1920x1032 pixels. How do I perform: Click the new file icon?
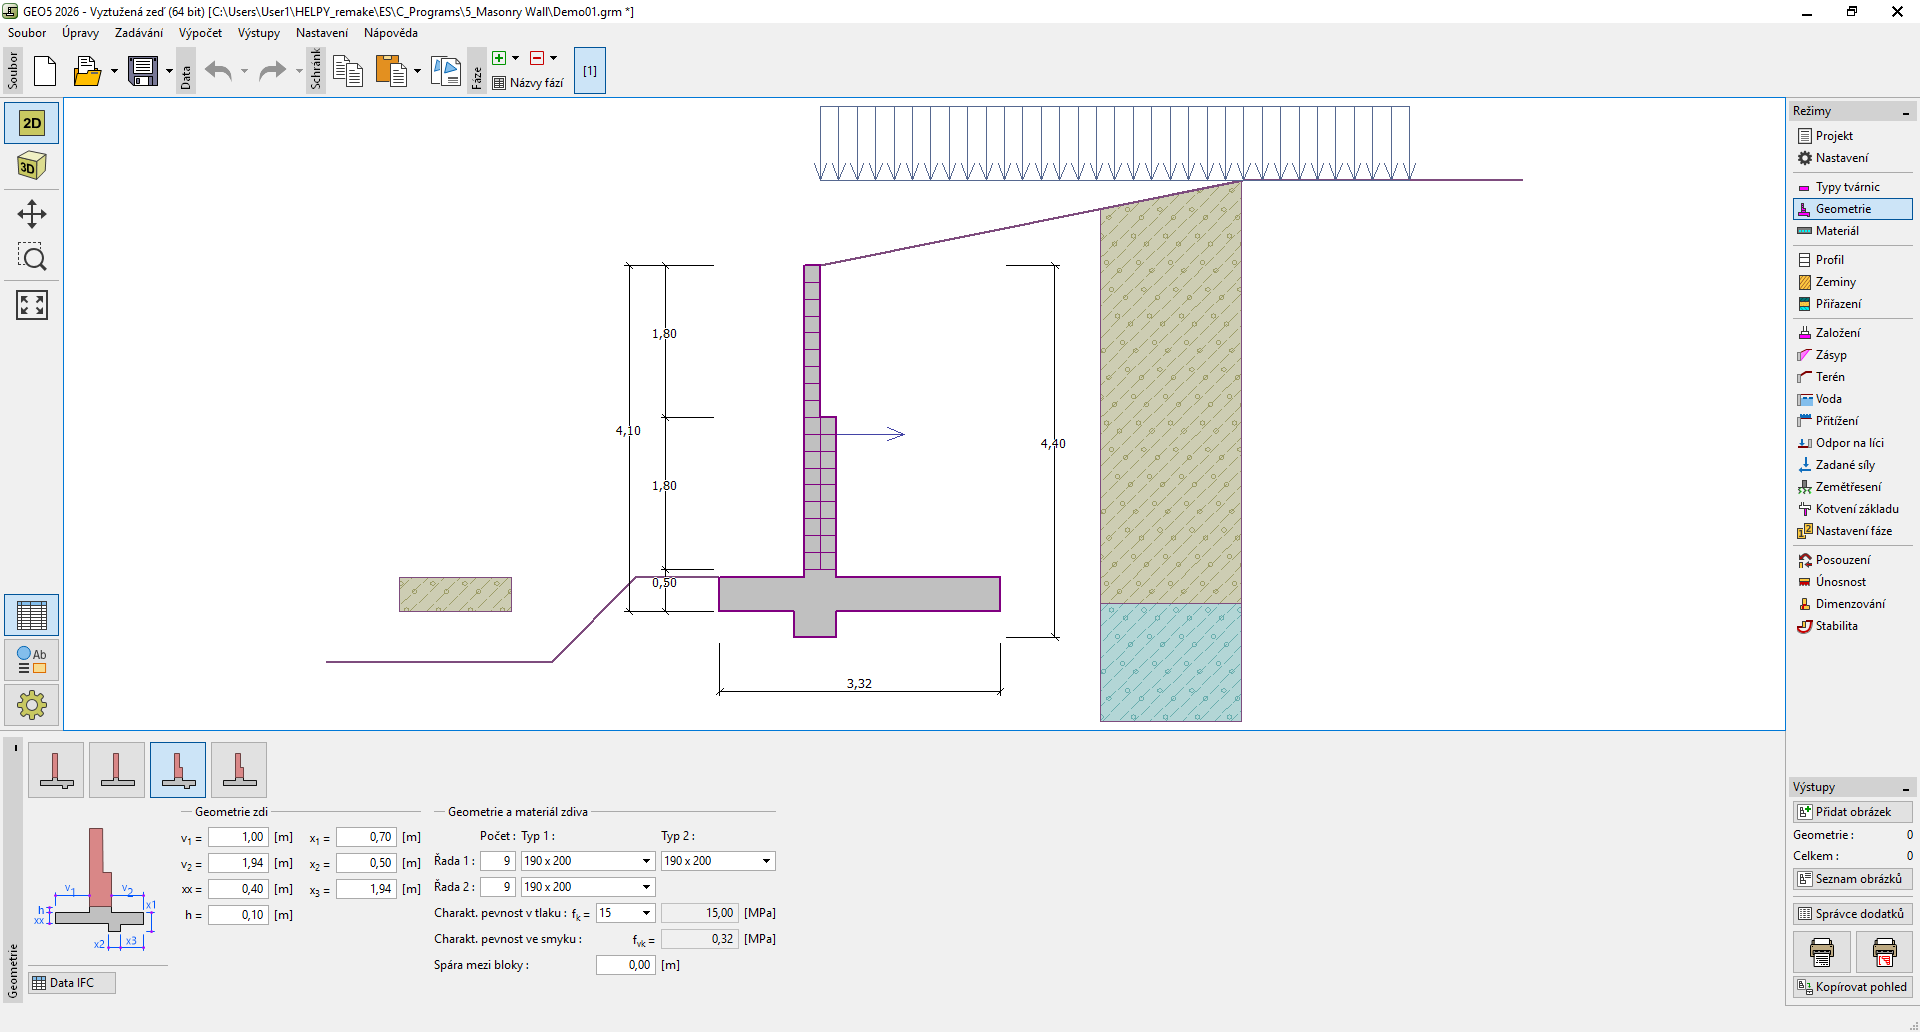(45, 71)
